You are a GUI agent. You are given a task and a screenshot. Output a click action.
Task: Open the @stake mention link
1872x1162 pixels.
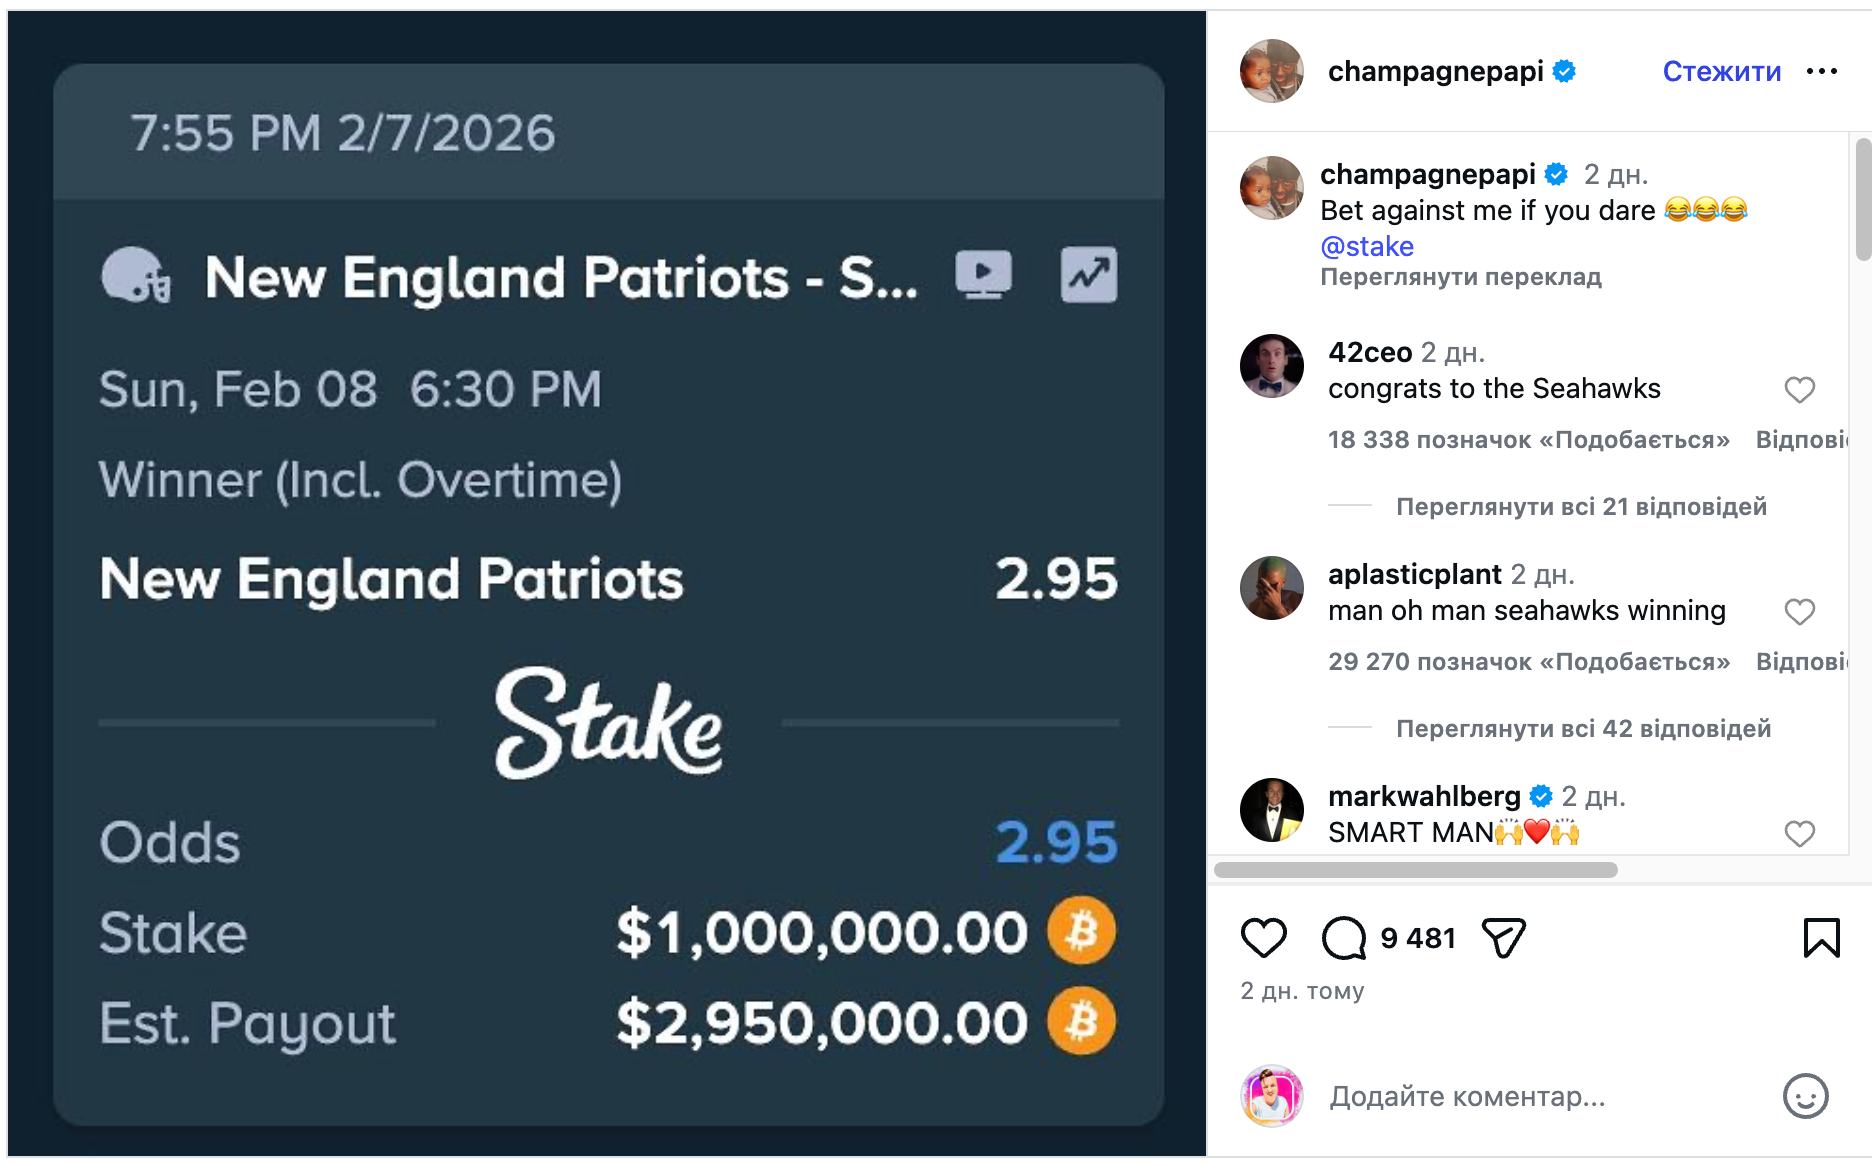1366,246
